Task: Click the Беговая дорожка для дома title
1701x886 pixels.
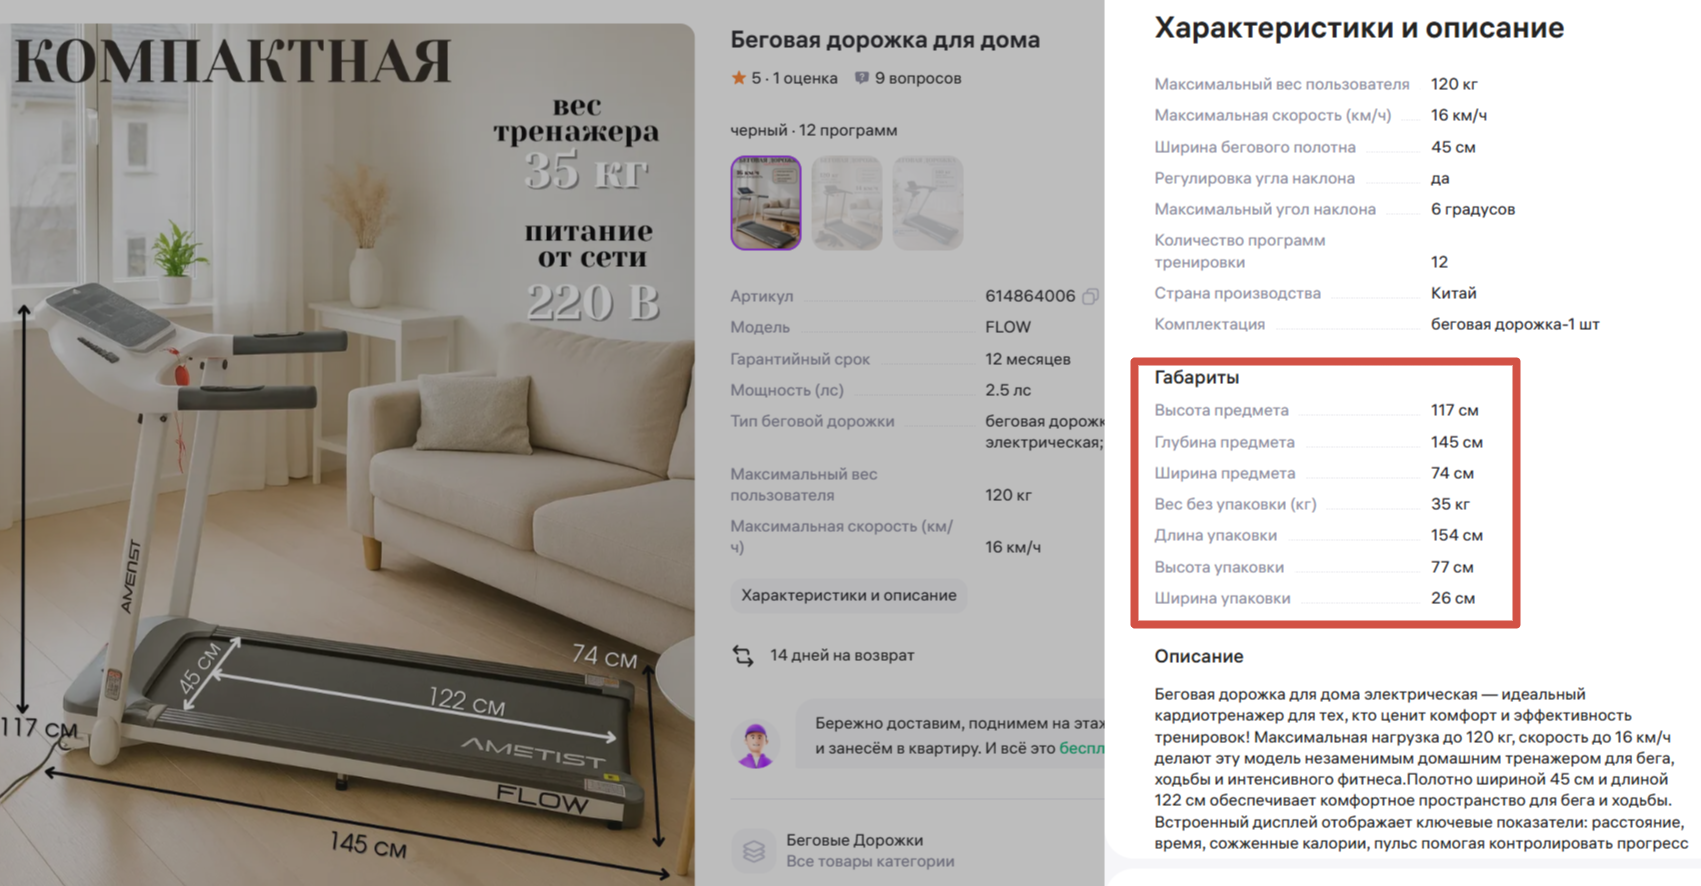Action: coord(885,40)
